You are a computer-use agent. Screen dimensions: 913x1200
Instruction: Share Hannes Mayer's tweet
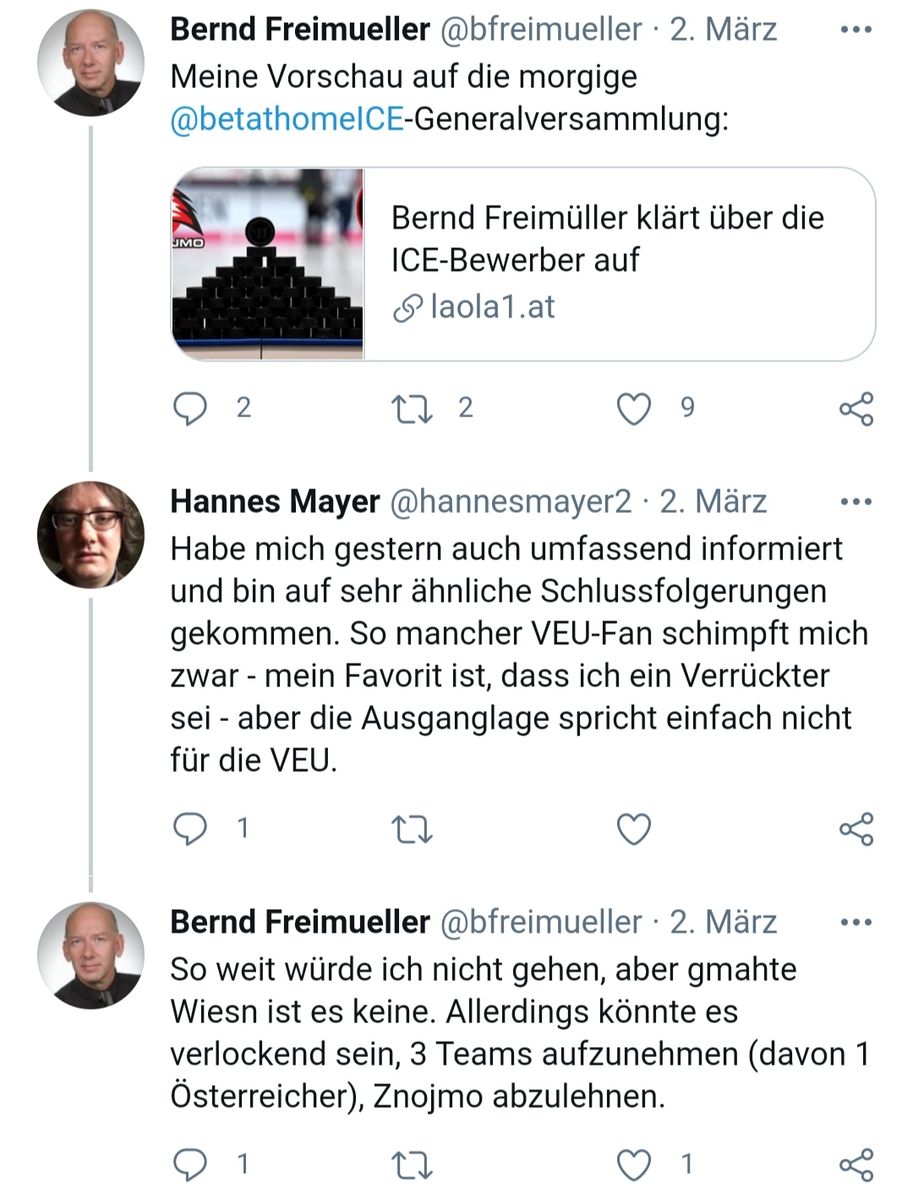(x=856, y=829)
